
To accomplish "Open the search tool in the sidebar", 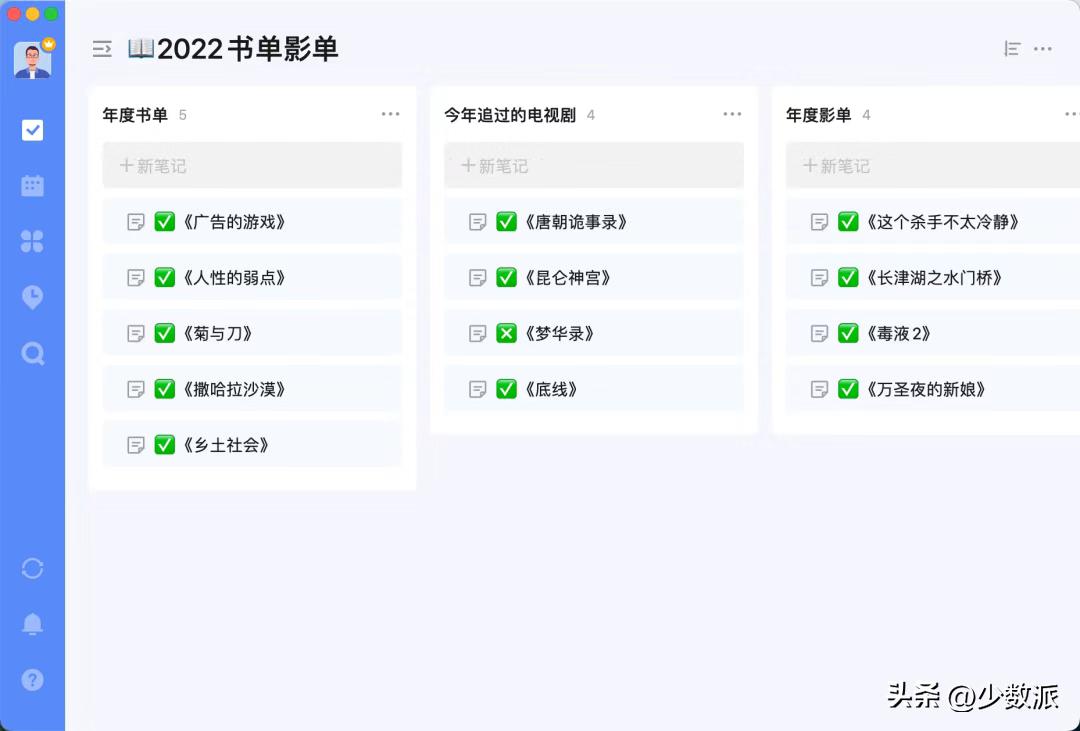I will coord(33,353).
